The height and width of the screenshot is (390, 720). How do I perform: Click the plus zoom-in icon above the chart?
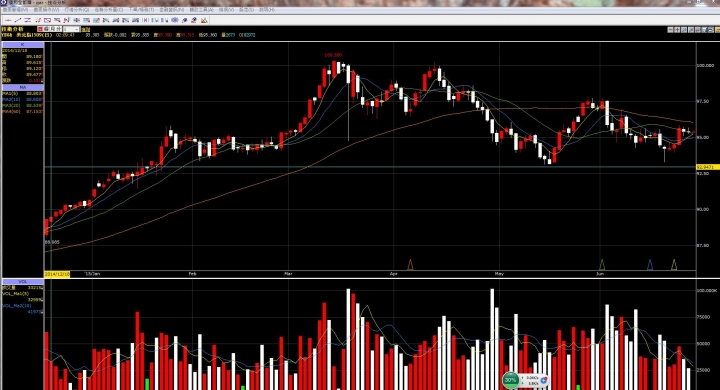677,29
